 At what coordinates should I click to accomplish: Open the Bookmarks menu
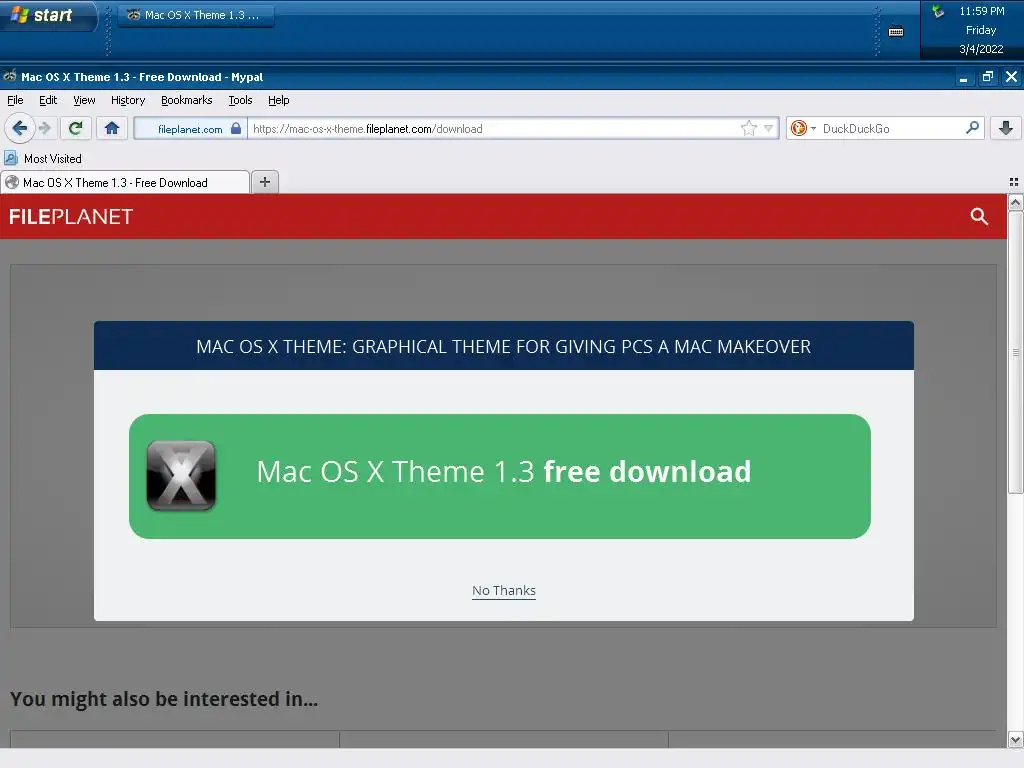tap(187, 100)
